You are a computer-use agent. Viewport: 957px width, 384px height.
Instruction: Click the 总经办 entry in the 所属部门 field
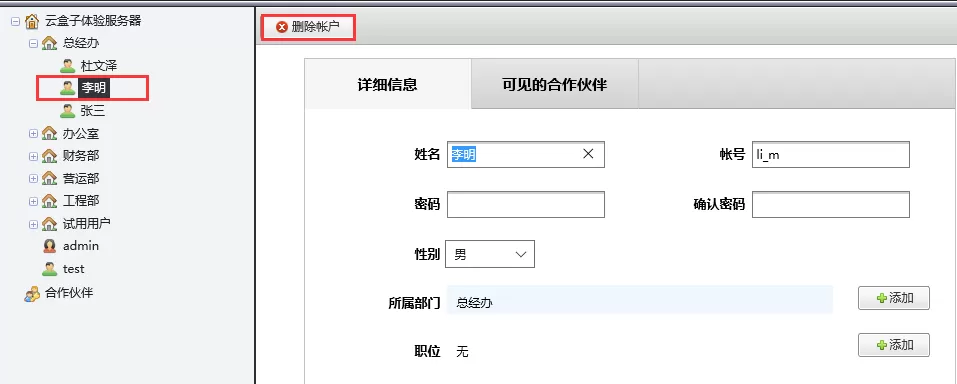(474, 302)
